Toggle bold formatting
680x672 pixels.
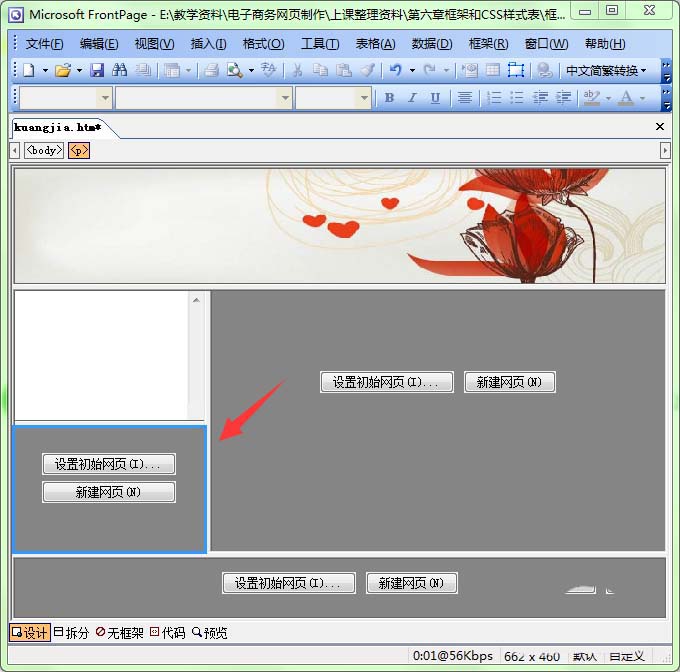point(389,98)
